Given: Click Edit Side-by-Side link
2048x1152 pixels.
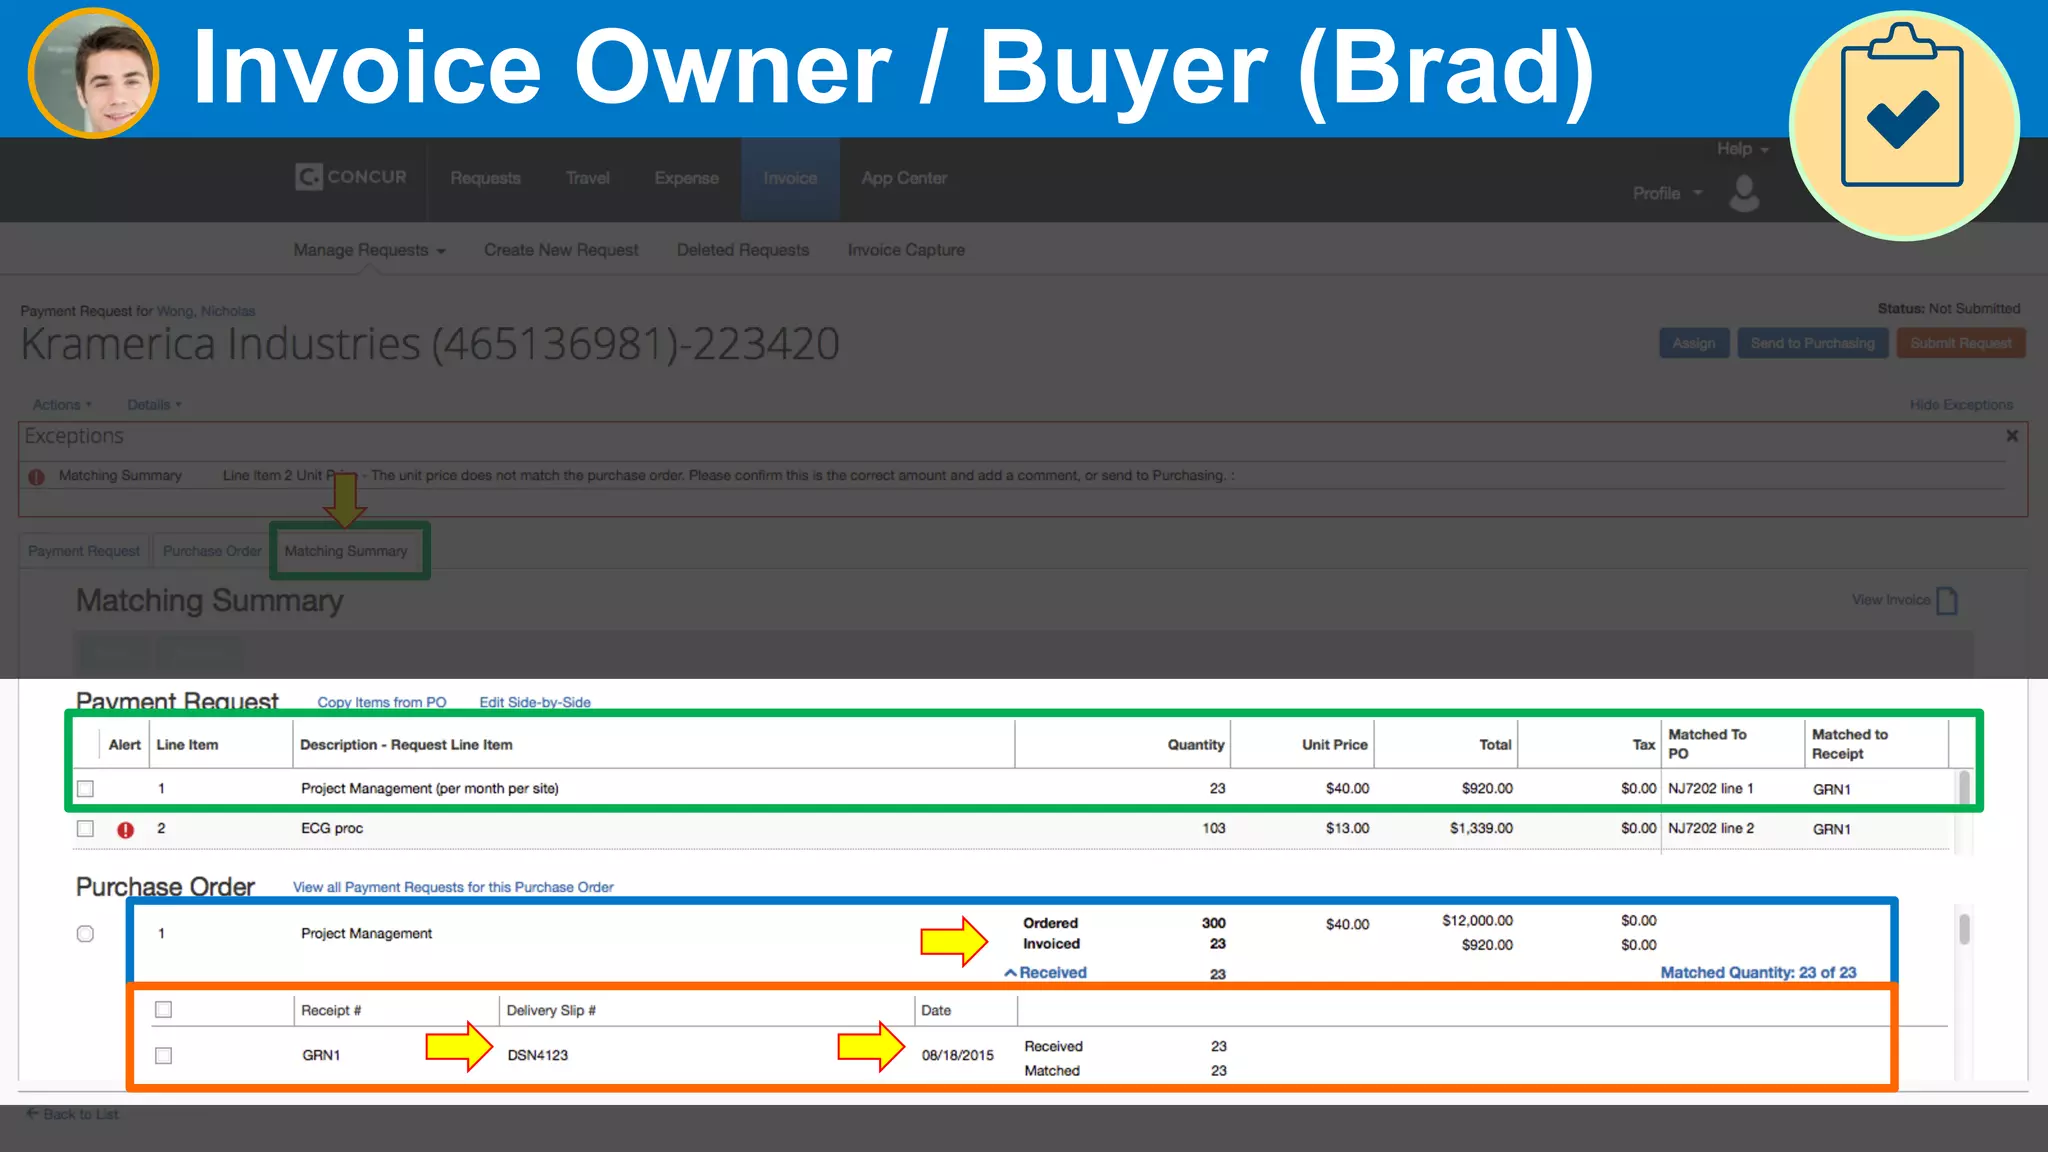Looking at the screenshot, I should coord(535,702).
